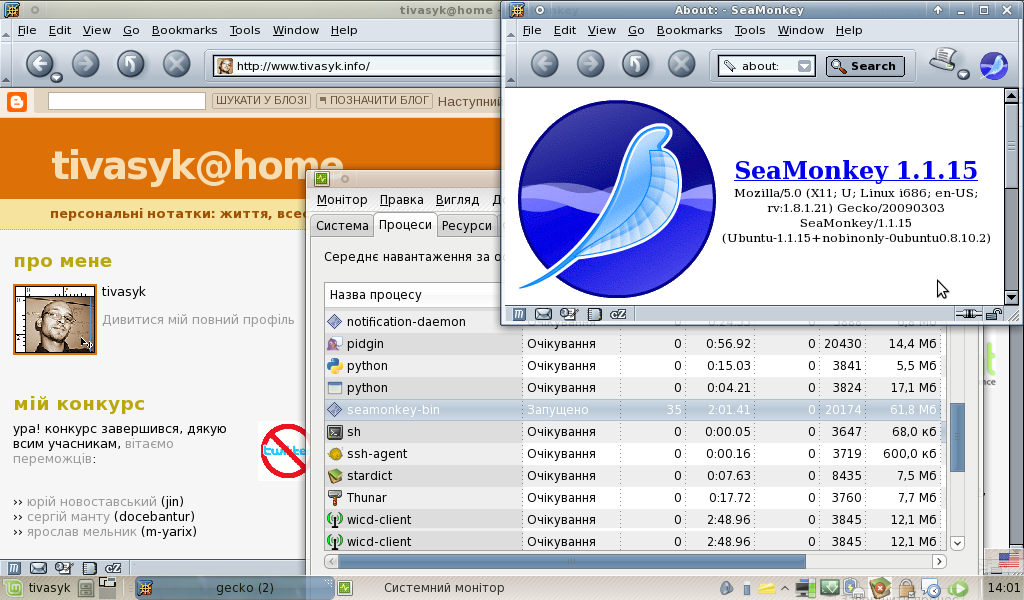
Task: Stop page loading in the tivasyk@home window
Action: point(176,64)
